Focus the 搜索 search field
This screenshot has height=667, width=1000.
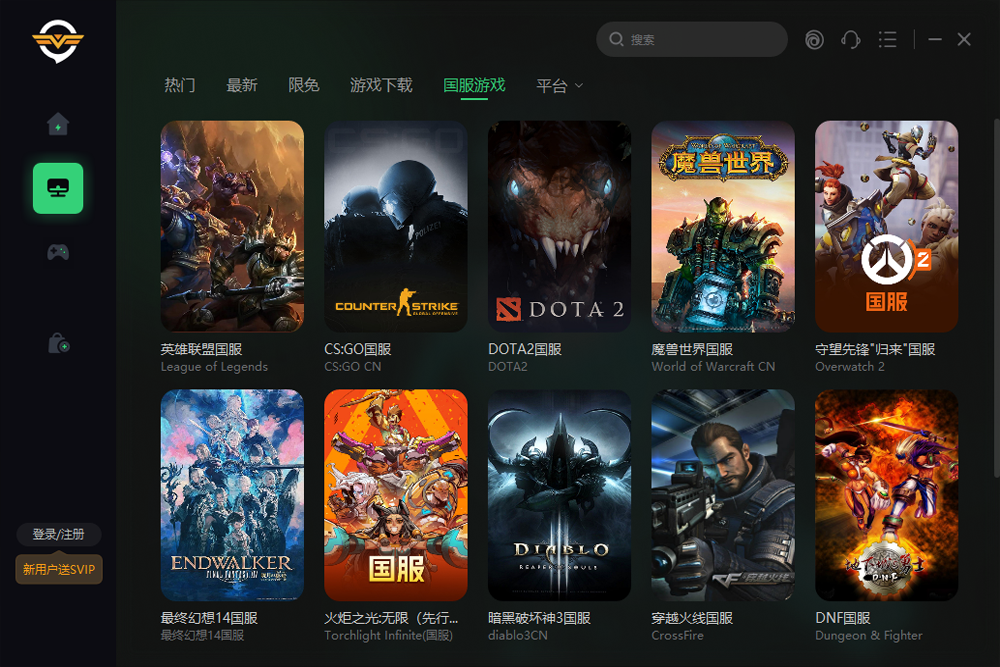[700, 39]
